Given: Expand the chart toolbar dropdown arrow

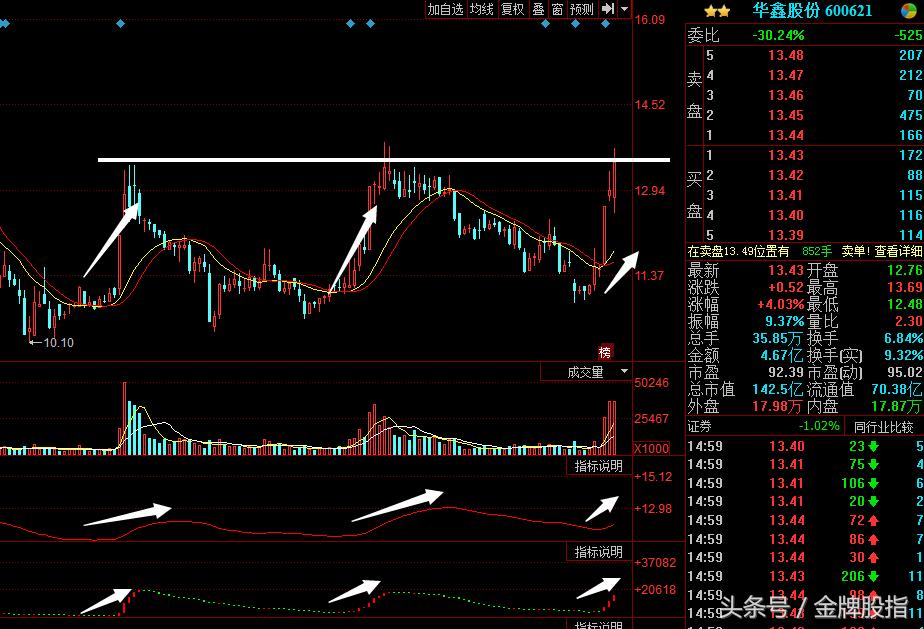Looking at the screenshot, I should (x=624, y=9).
